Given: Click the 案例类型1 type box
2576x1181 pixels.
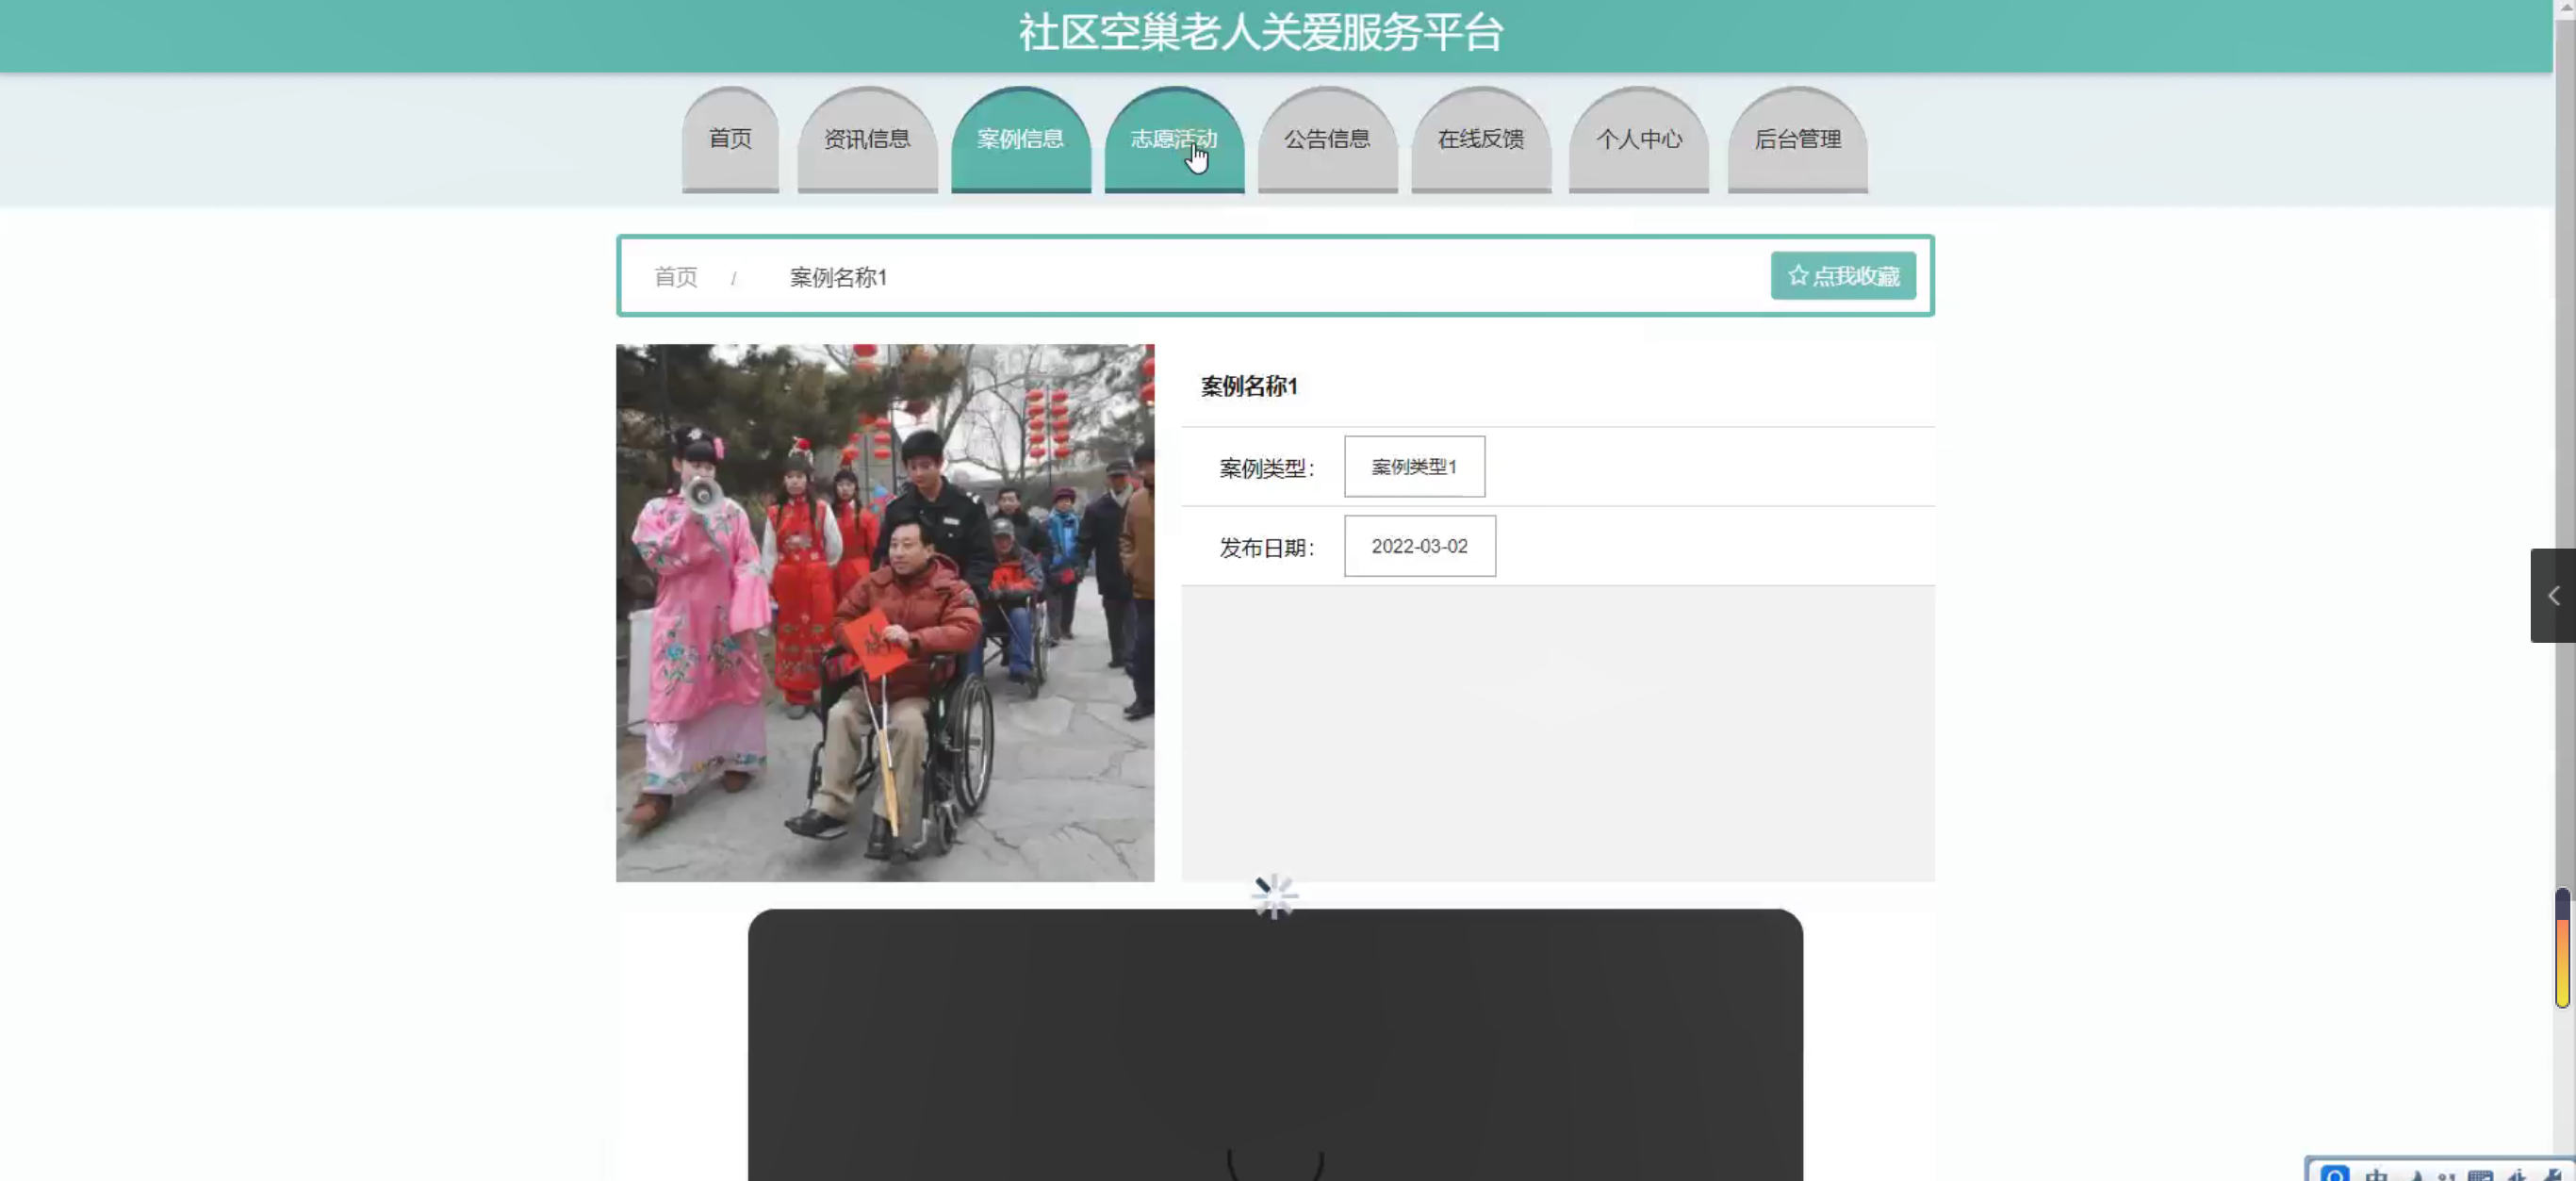Looking at the screenshot, I should pos(1414,466).
